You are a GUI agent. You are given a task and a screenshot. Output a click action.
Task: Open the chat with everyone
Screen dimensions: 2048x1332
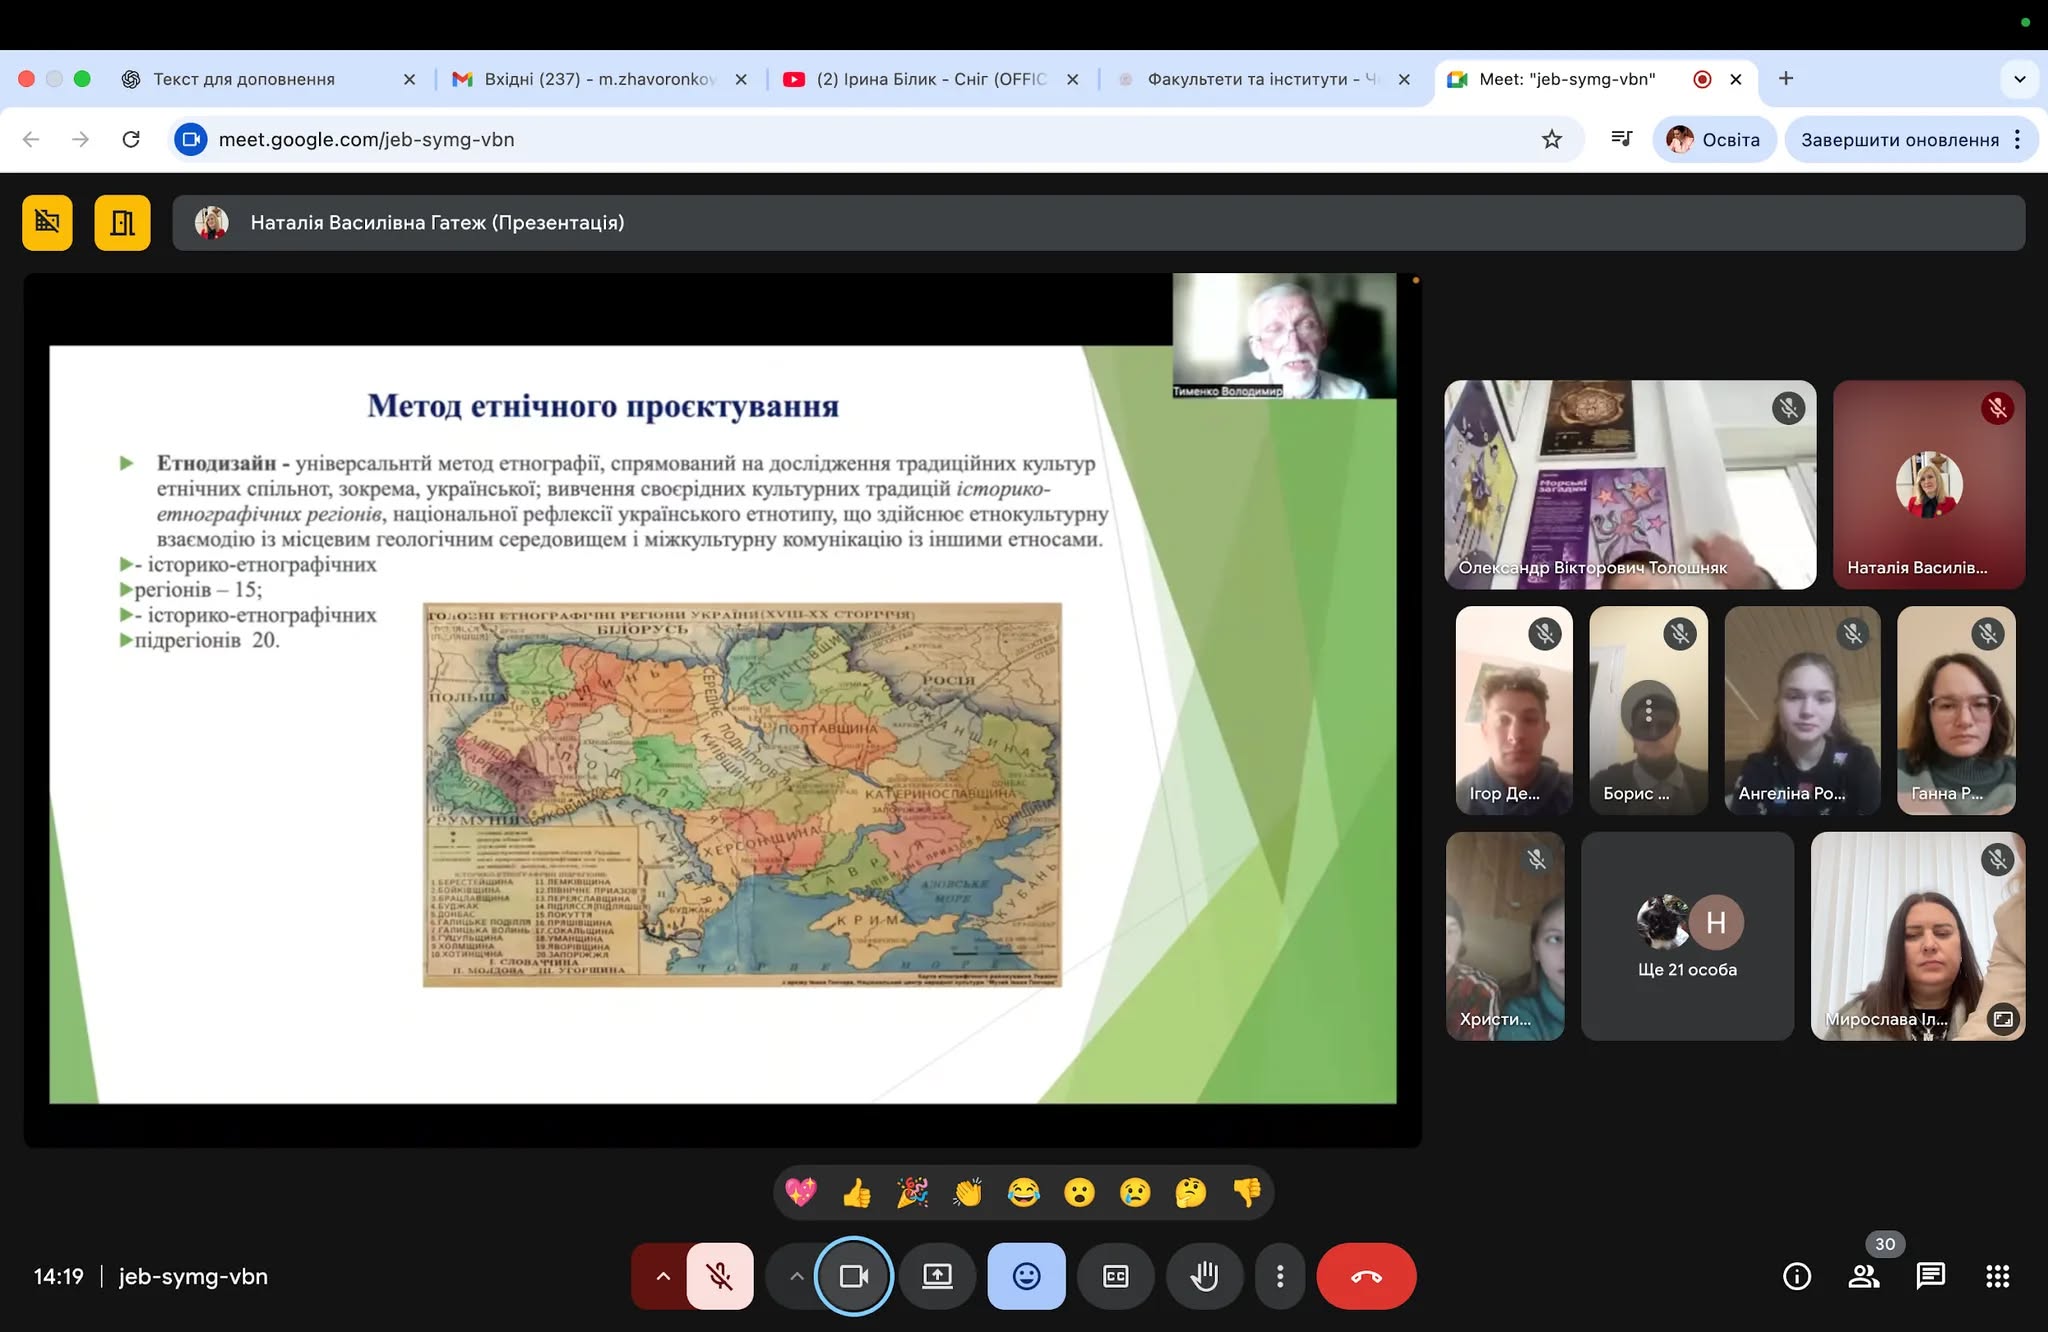coord(1930,1276)
